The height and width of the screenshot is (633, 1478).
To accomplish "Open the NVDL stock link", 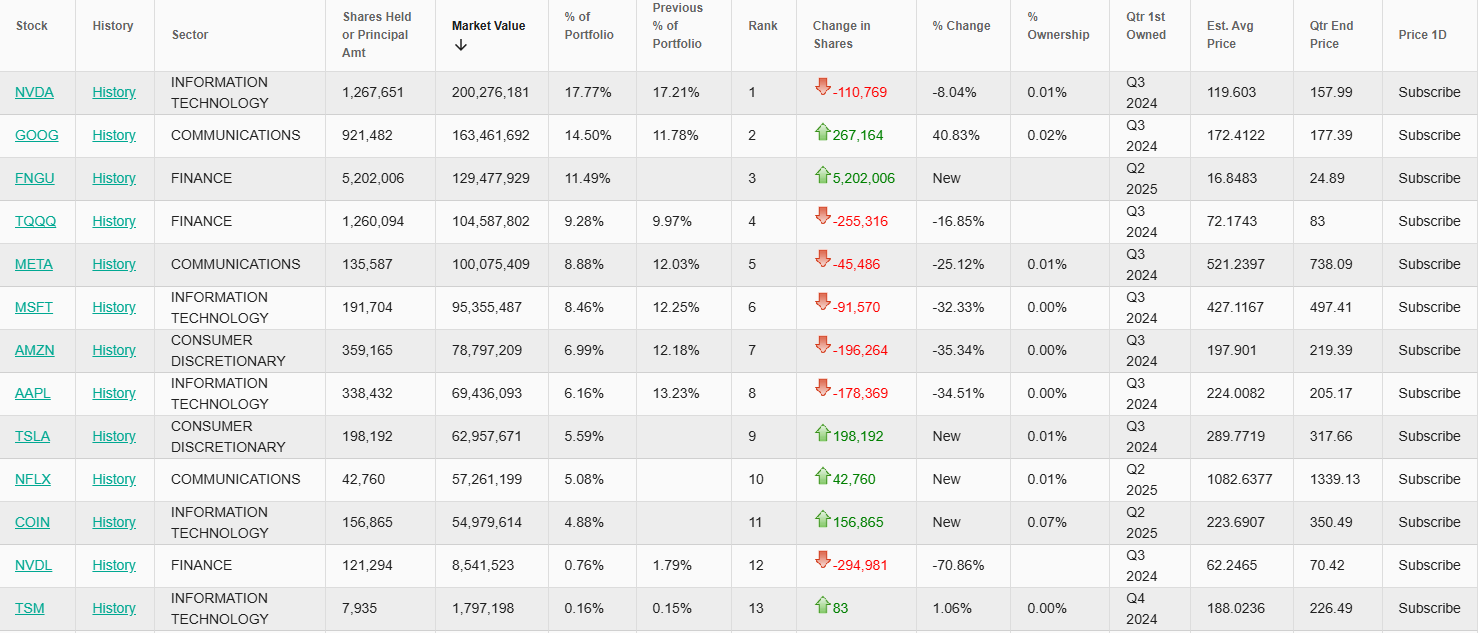I will pyautogui.click(x=33, y=565).
